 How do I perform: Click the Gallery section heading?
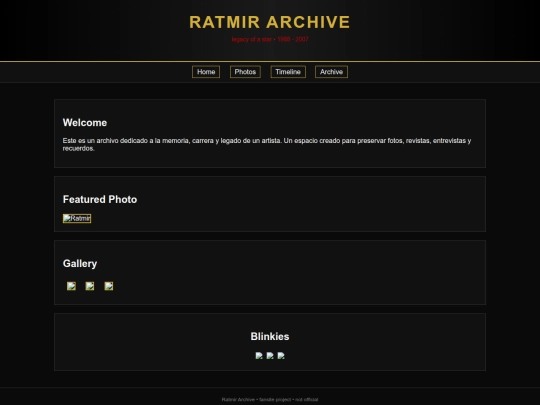pos(80,263)
